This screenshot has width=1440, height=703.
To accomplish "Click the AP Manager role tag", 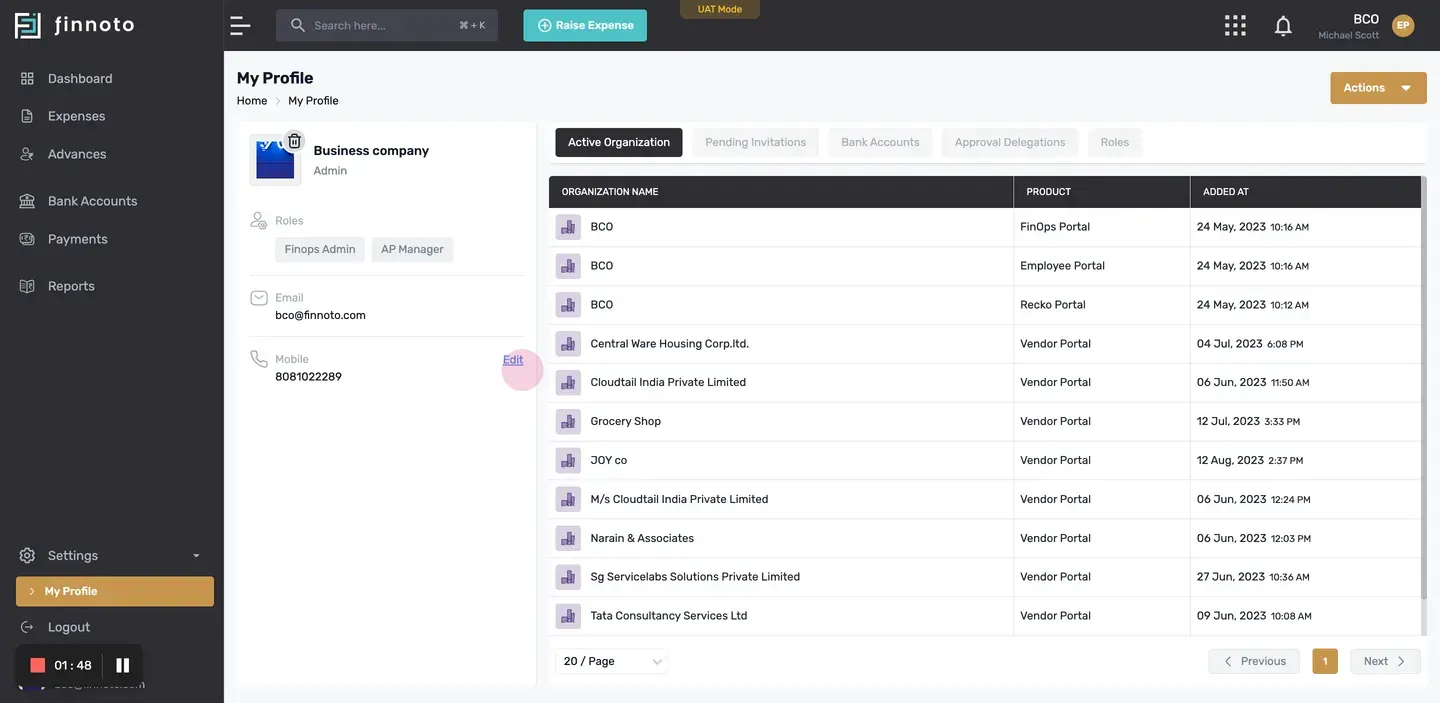I will click(x=412, y=249).
